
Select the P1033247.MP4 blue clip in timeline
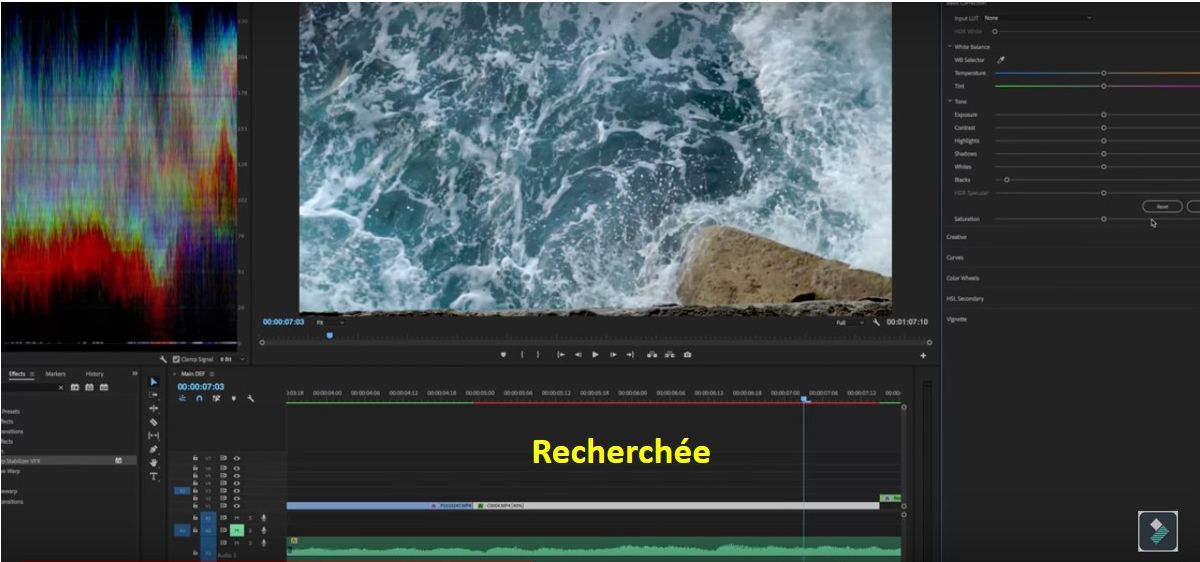[x=380, y=506]
